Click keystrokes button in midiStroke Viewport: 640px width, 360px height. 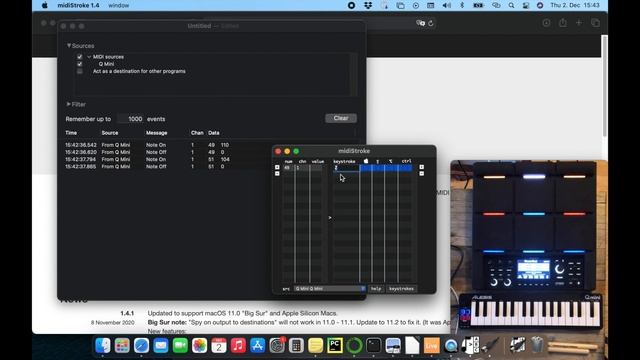point(401,289)
